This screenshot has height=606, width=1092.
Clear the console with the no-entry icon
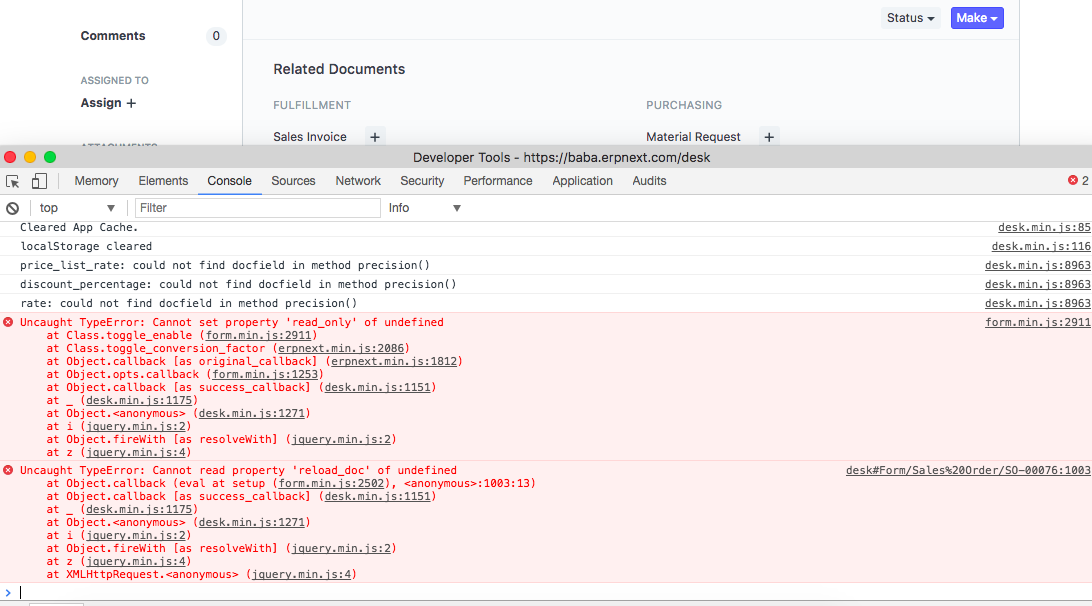[x=12, y=207]
